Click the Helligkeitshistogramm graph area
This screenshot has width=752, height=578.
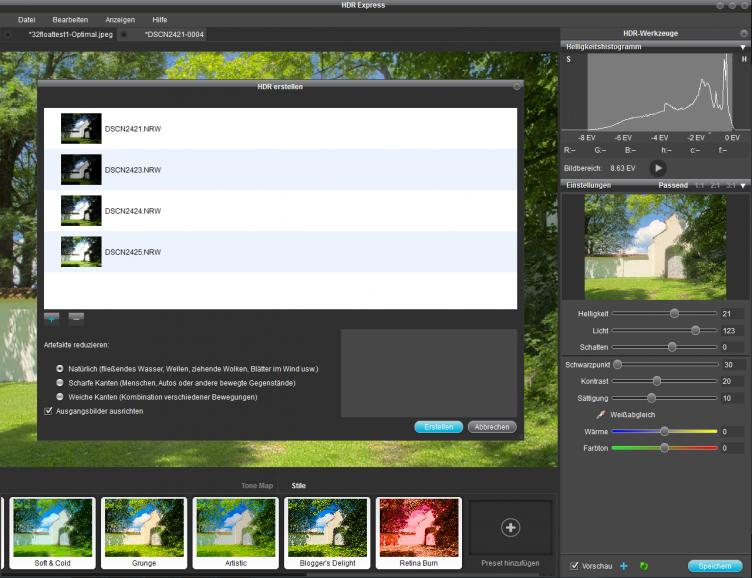661,92
